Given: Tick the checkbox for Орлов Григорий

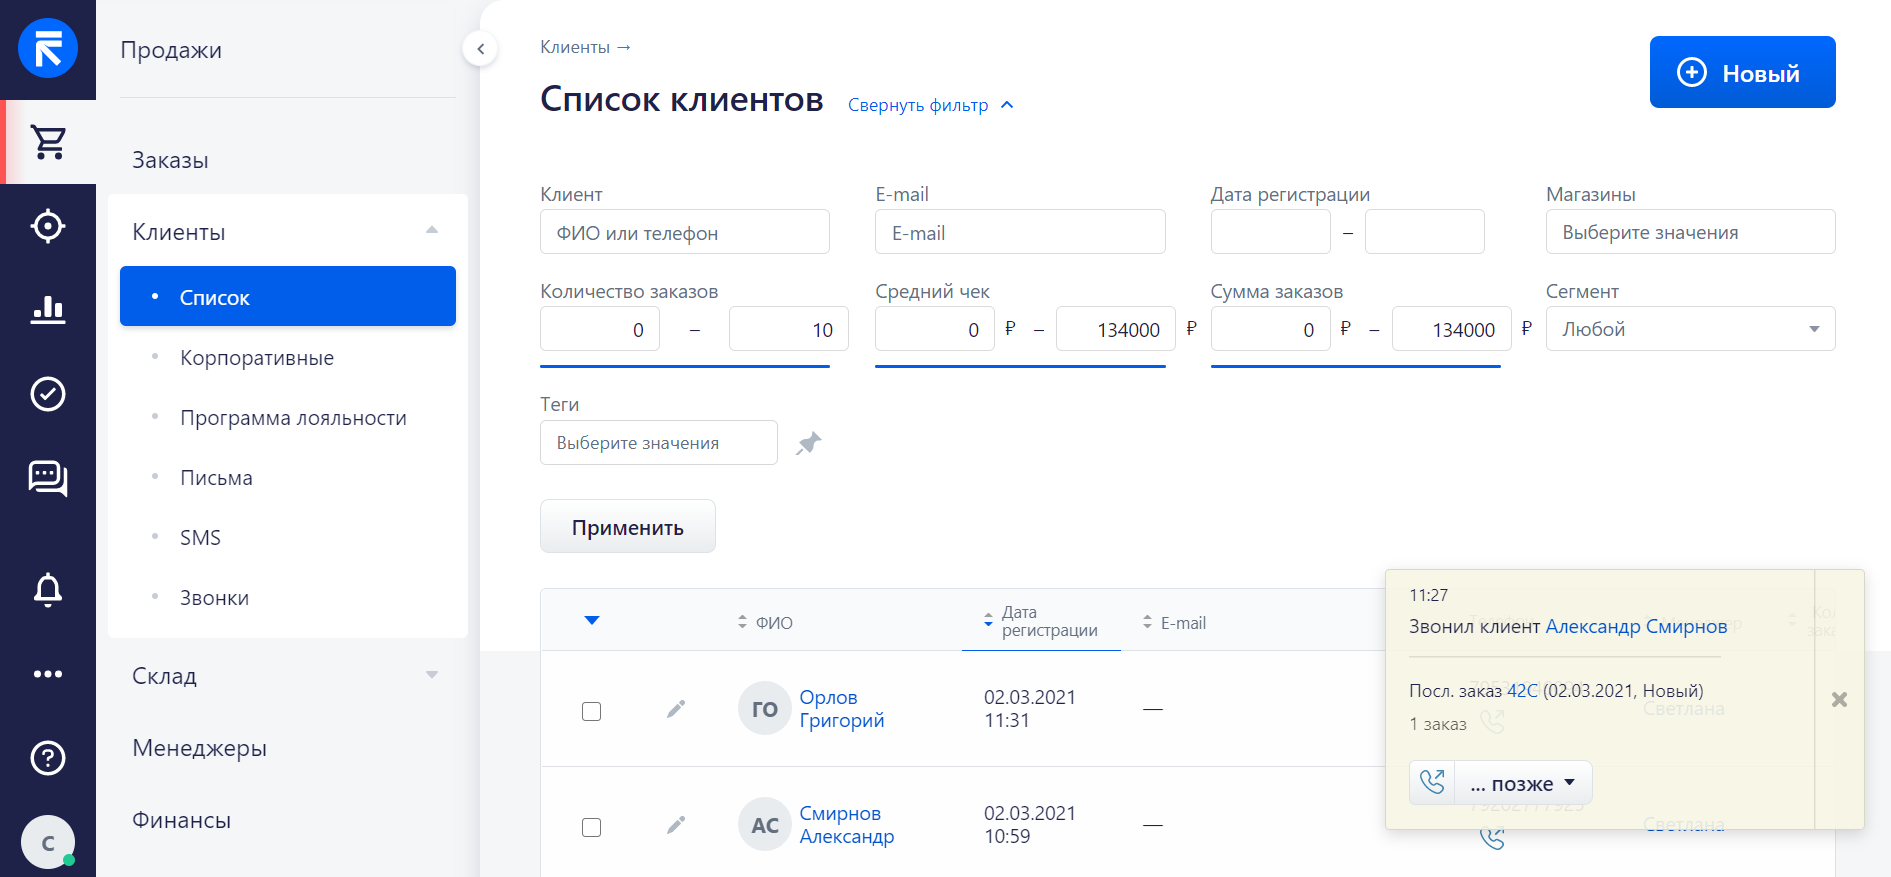Looking at the screenshot, I should point(592,711).
